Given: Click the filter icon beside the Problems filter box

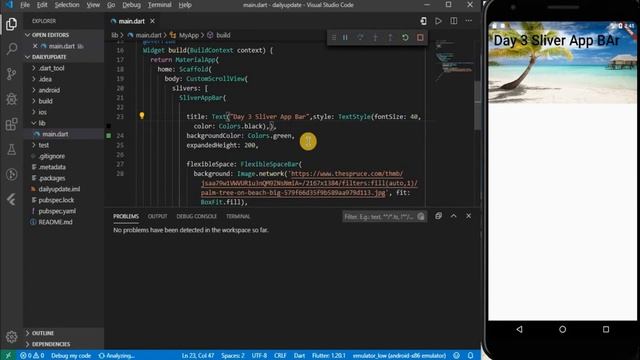Looking at the screenshot, I should click(x=421, y=216).
